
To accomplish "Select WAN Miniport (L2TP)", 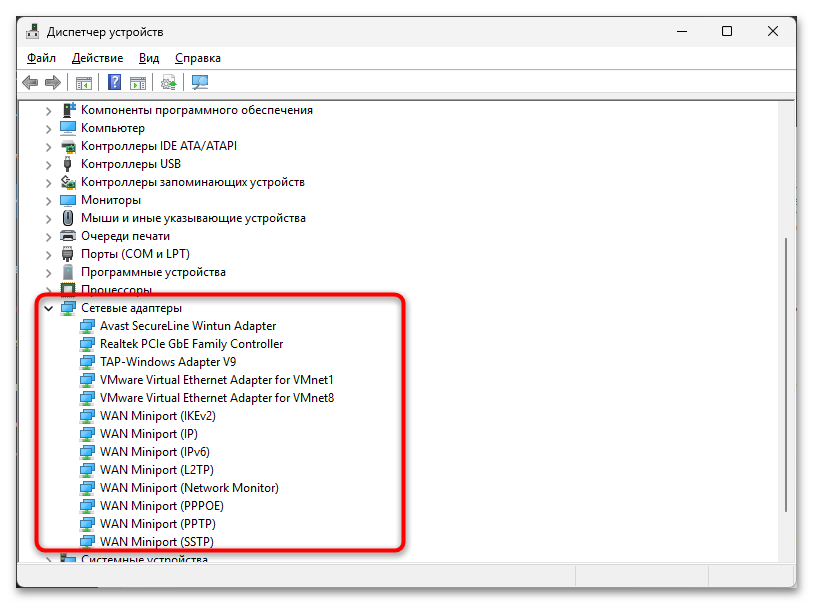I will (x=157, y=470).
